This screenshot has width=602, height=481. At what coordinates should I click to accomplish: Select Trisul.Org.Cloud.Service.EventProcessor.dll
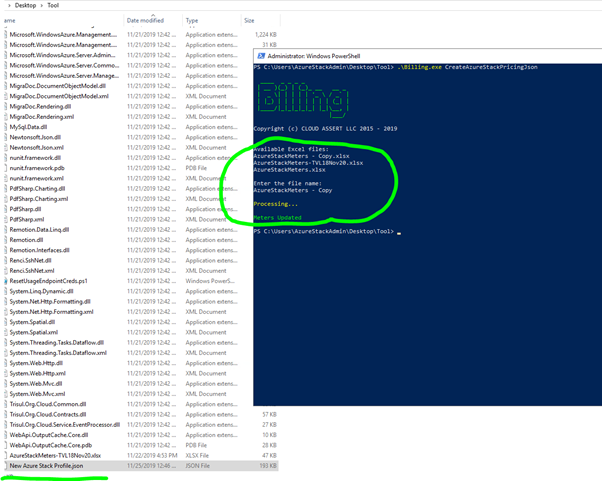tap(65, 425)
